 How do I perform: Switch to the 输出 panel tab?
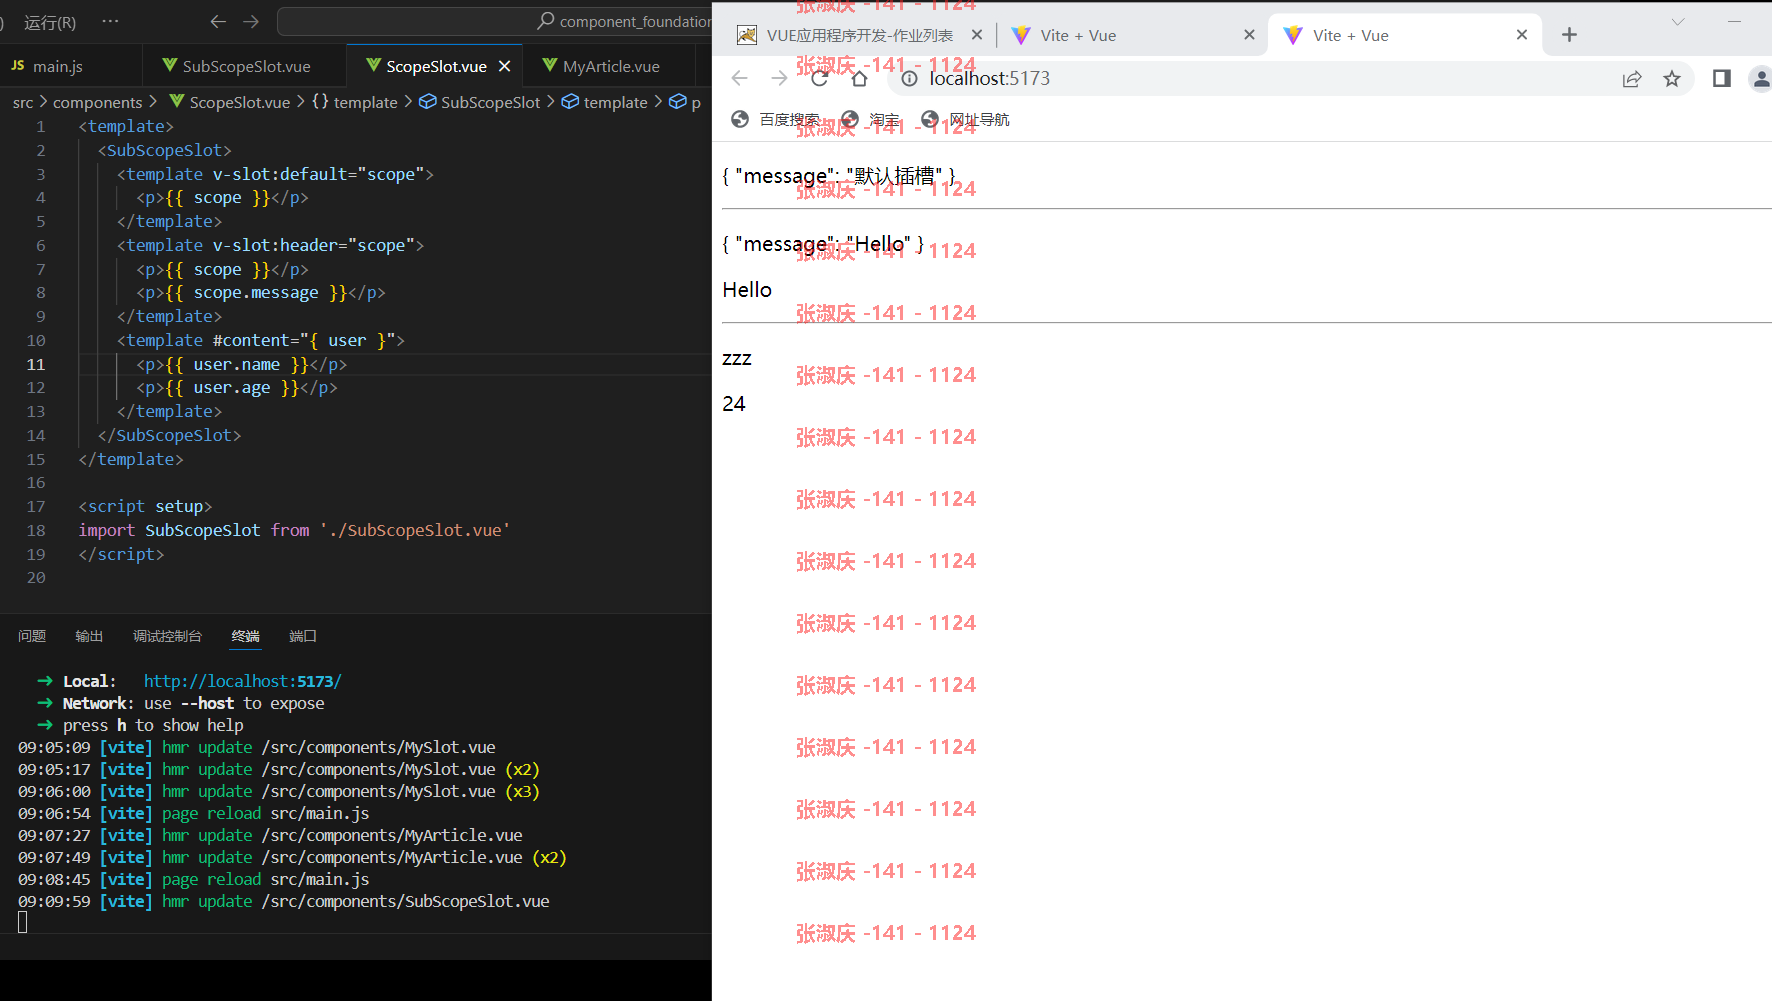coord(89,636)
